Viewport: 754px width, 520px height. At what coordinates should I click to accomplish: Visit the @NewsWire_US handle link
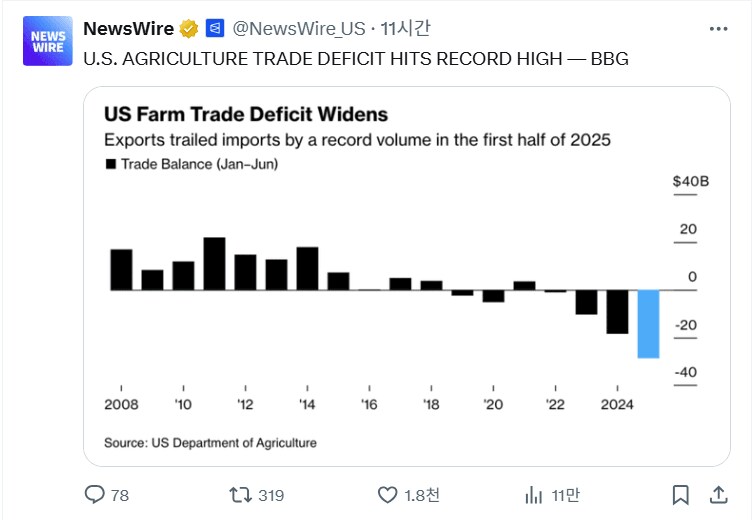point(299,28)
